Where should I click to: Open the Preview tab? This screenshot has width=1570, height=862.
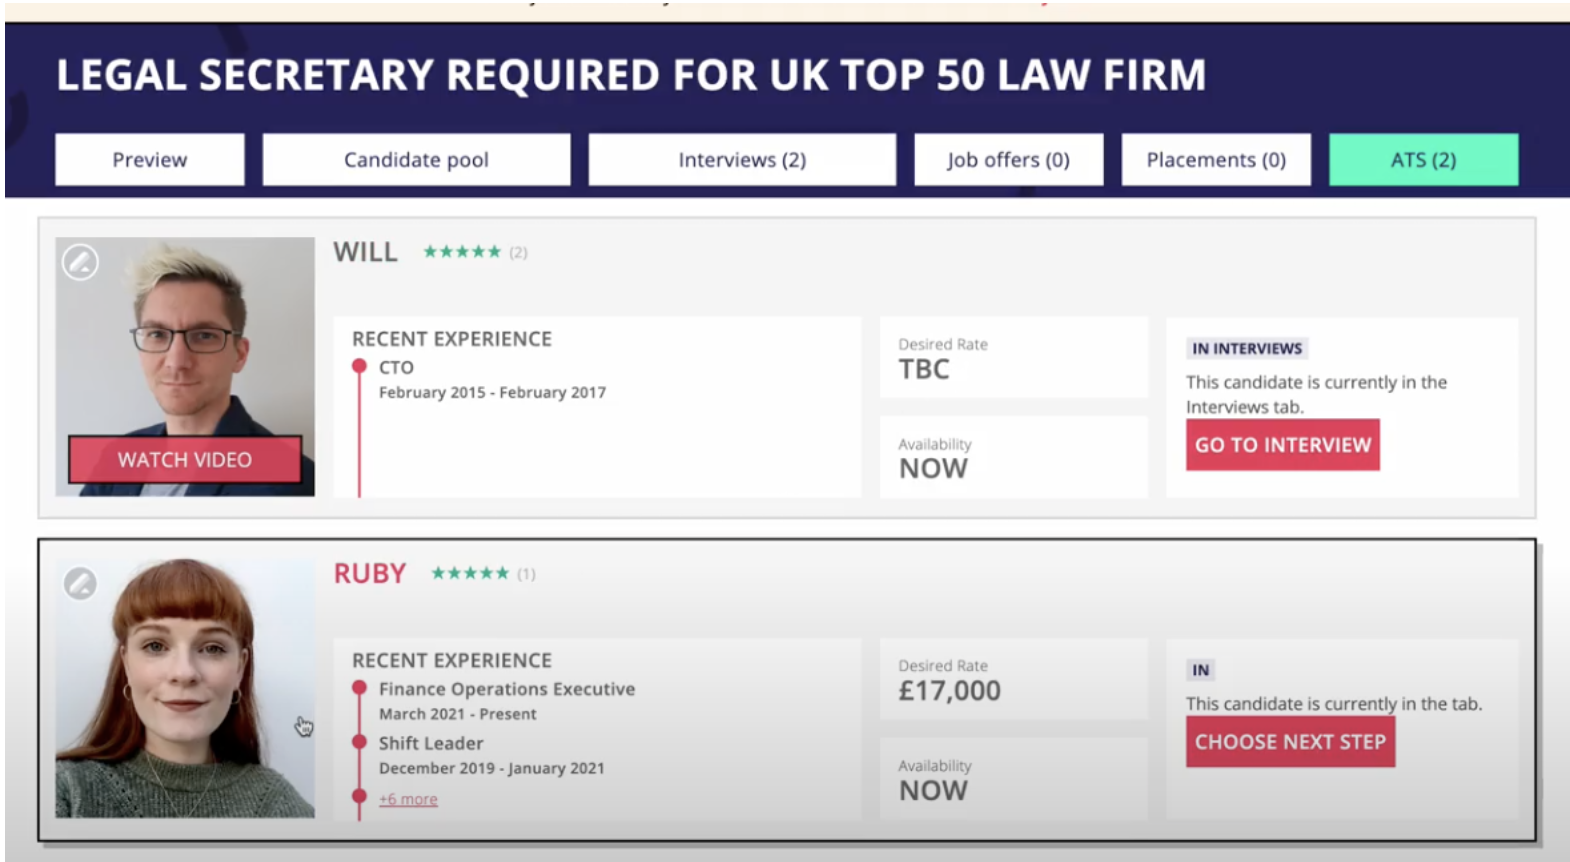tap(149, 160)
